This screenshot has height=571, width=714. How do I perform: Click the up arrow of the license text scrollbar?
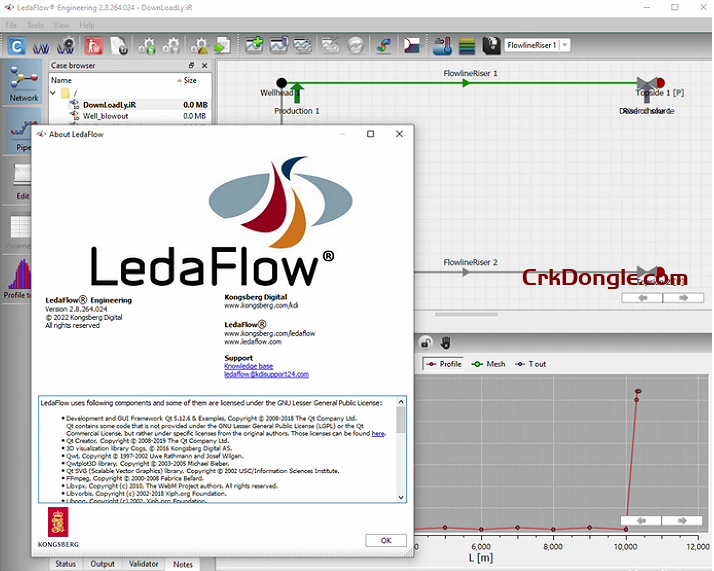click(401, 402)
